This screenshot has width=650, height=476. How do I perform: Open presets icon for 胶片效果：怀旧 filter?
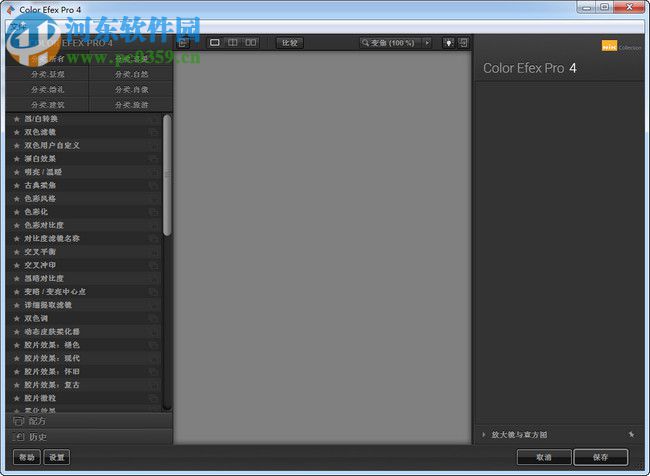coord(154,372)
